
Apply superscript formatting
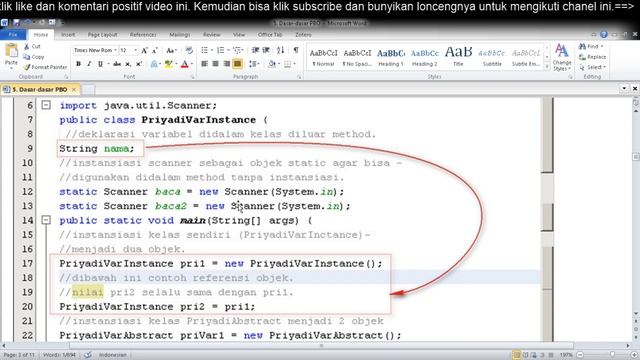tap(139, 64)
